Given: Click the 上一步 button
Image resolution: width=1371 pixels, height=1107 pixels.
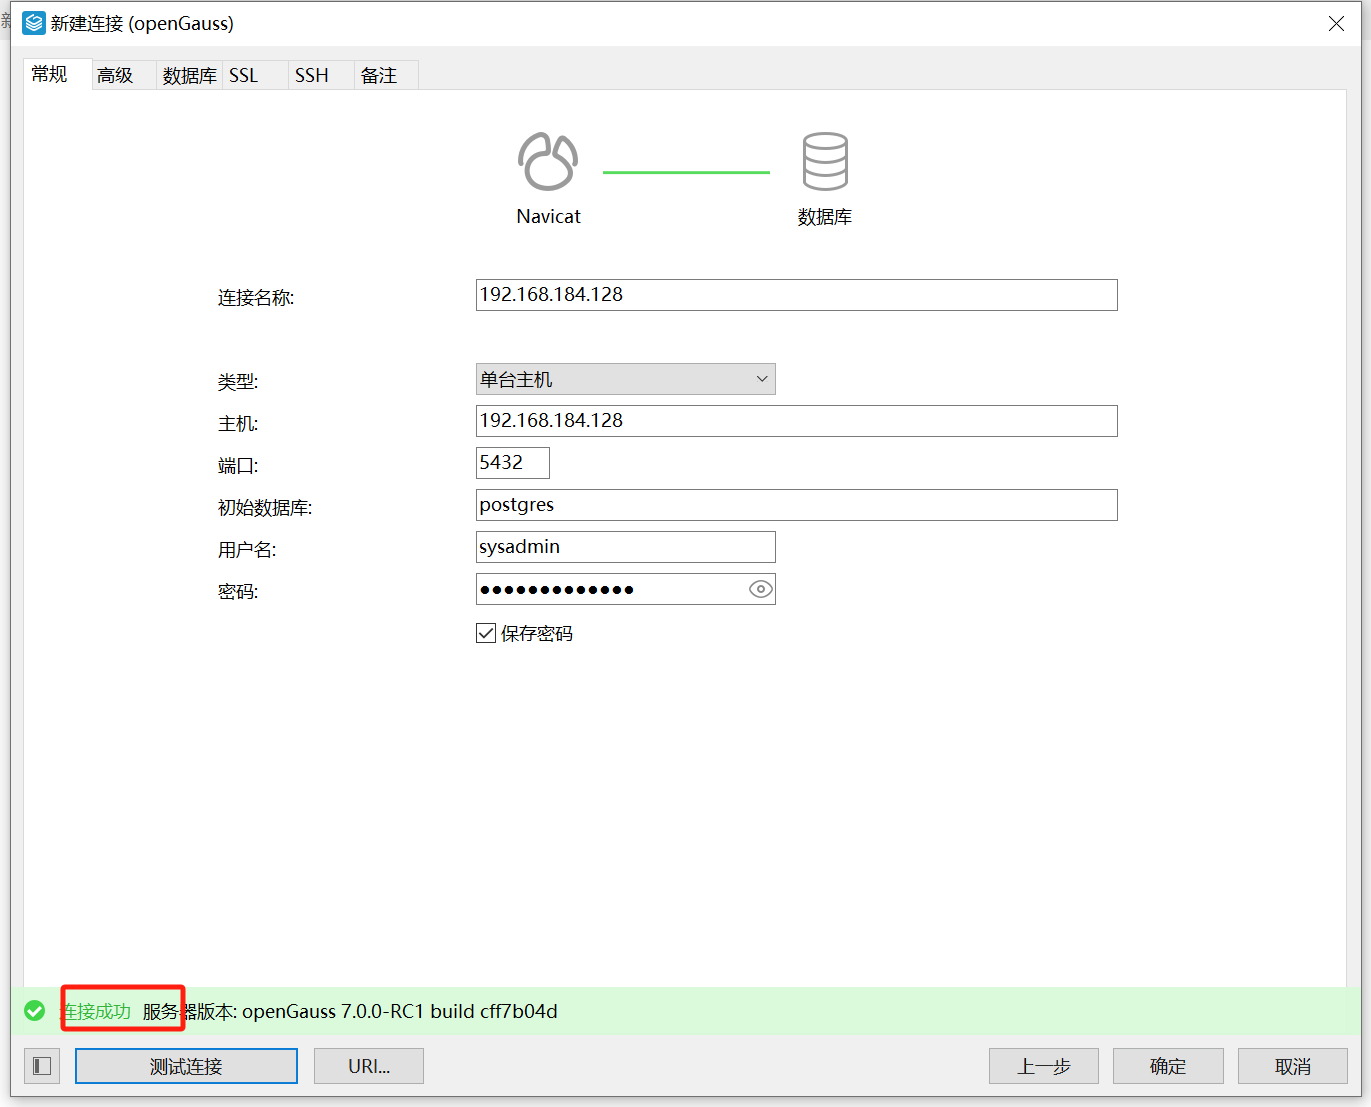Looking at the screenshot, I should tap(1043, 1066).
